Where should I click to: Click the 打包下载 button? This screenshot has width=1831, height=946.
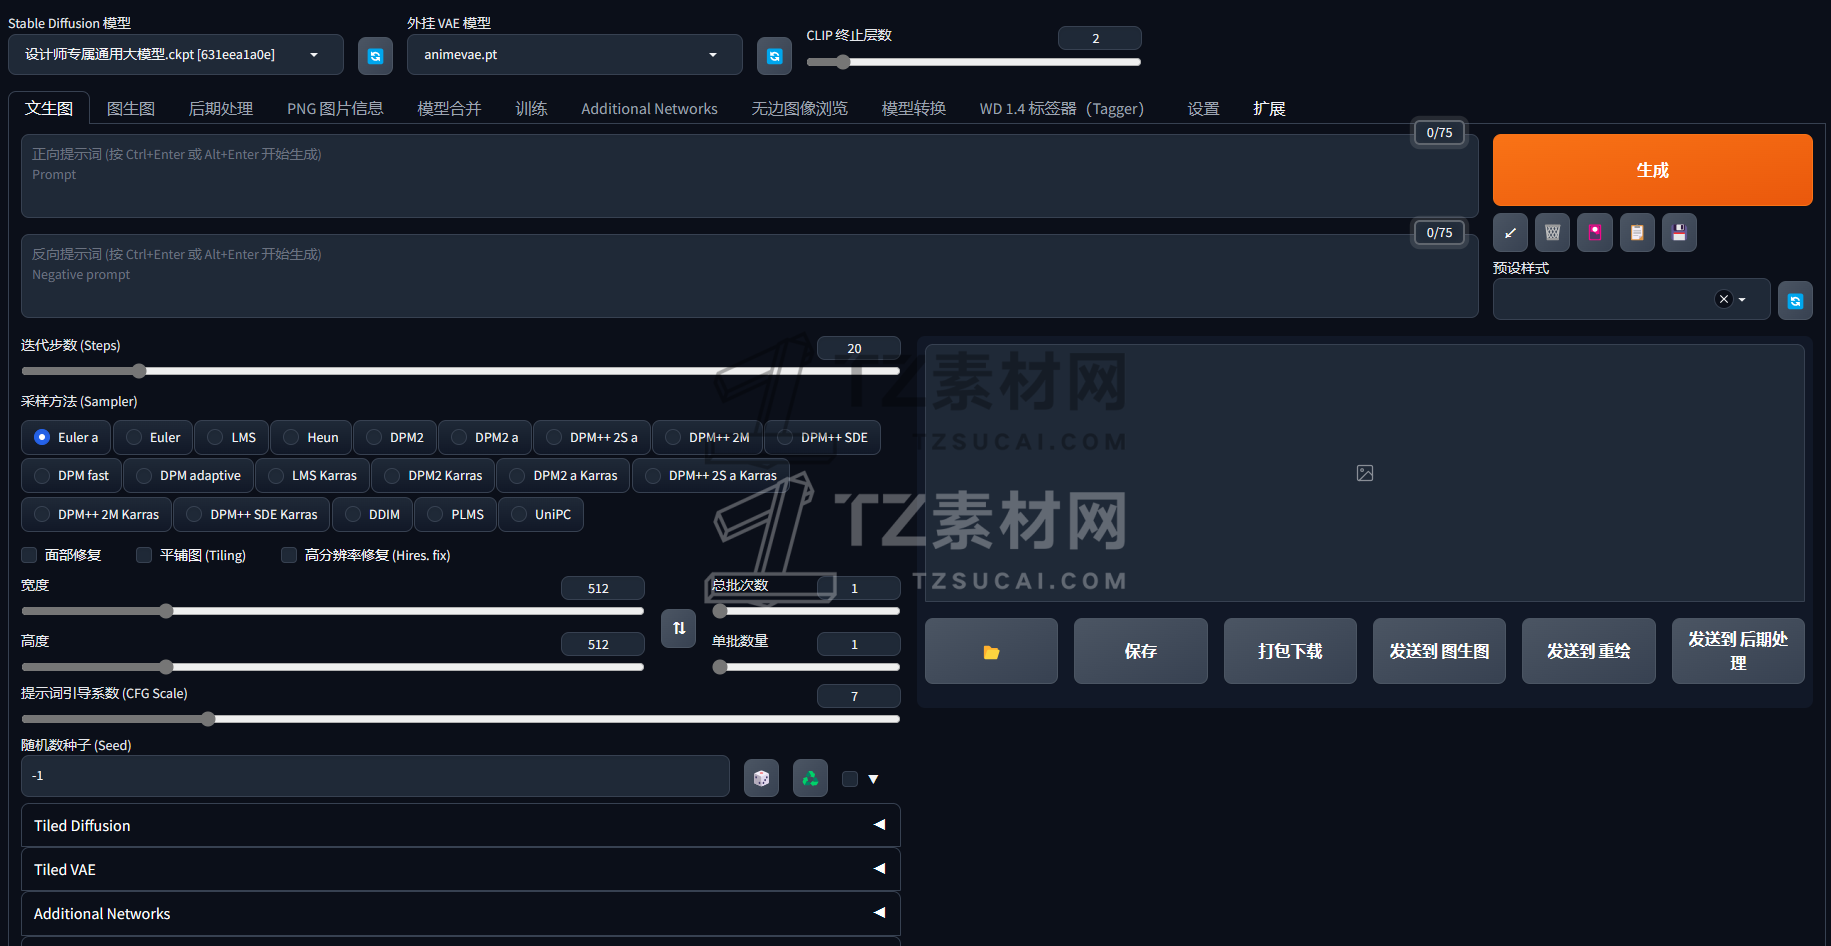click(x=1290, y=651)
